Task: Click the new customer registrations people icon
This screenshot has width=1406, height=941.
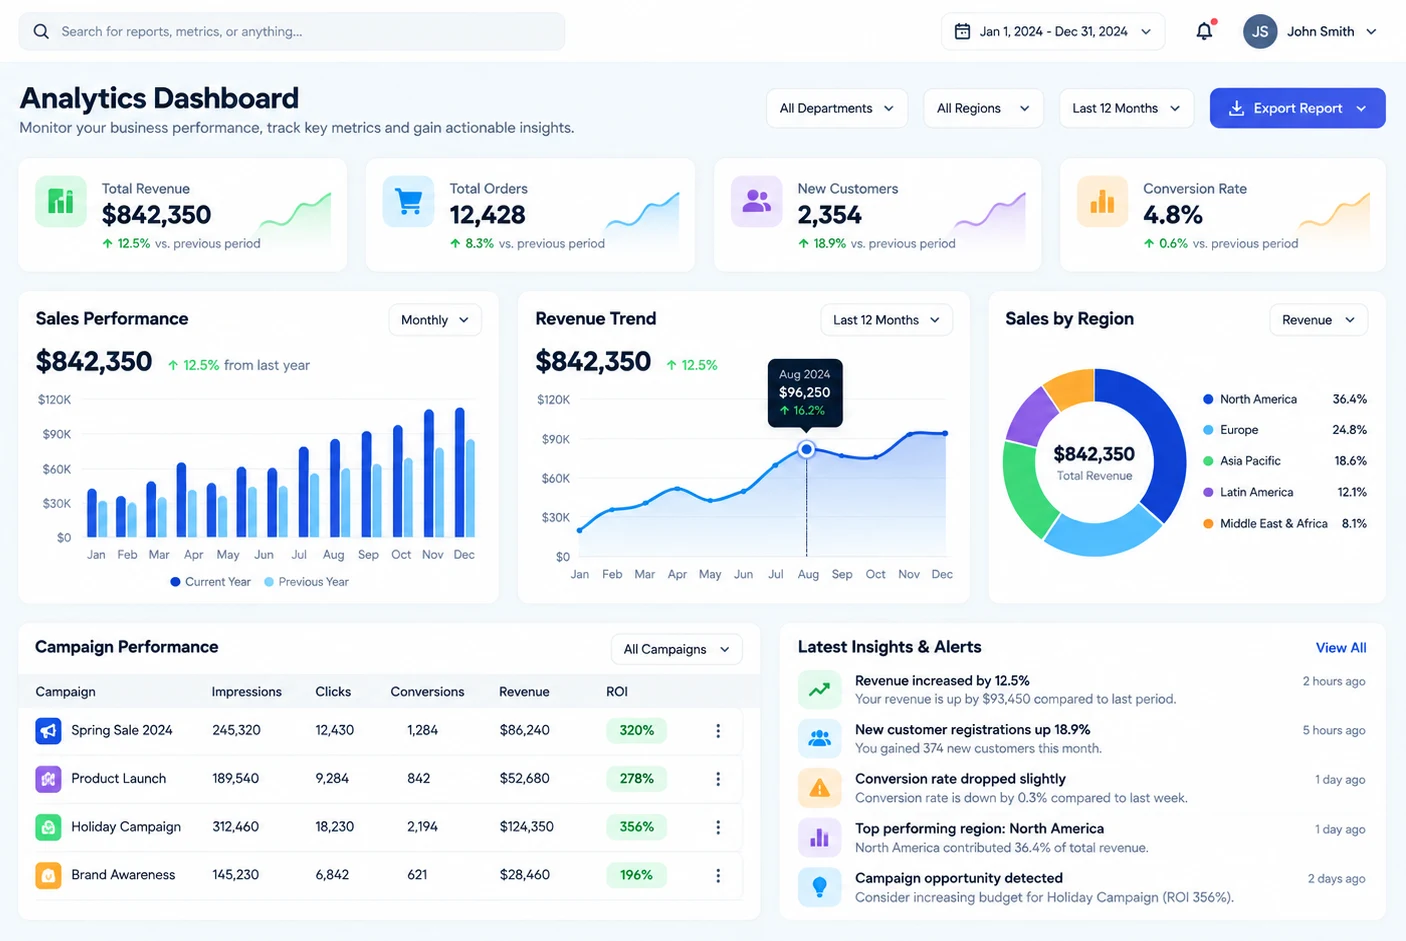Action: (x=819, y=739)
